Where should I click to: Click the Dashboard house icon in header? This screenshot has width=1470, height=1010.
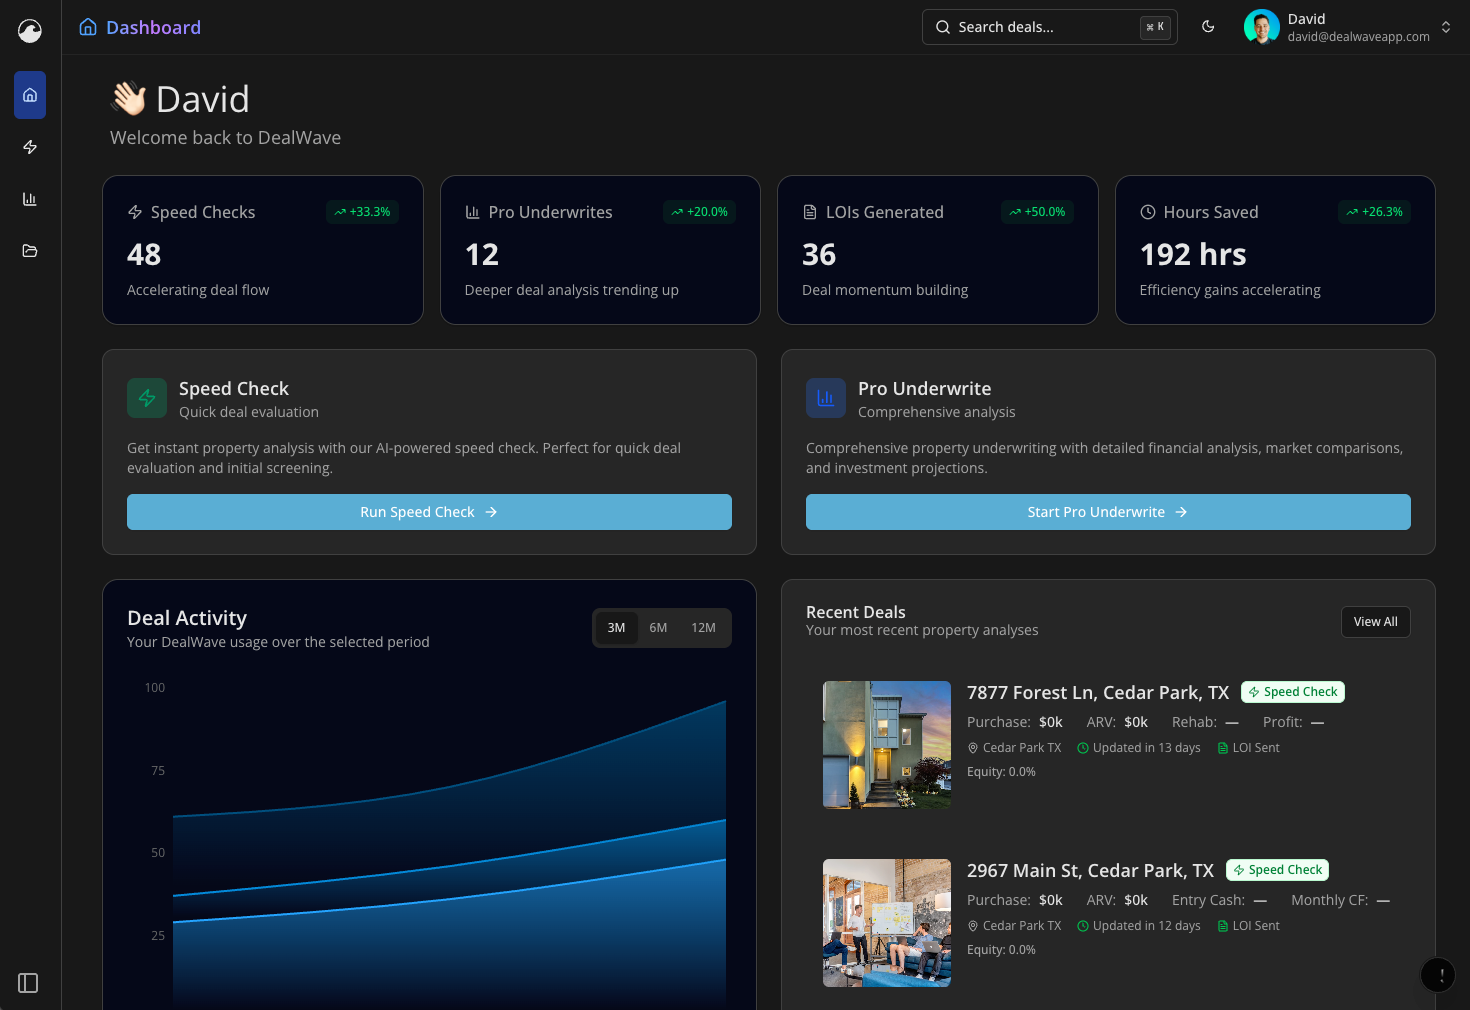point(88,27)
